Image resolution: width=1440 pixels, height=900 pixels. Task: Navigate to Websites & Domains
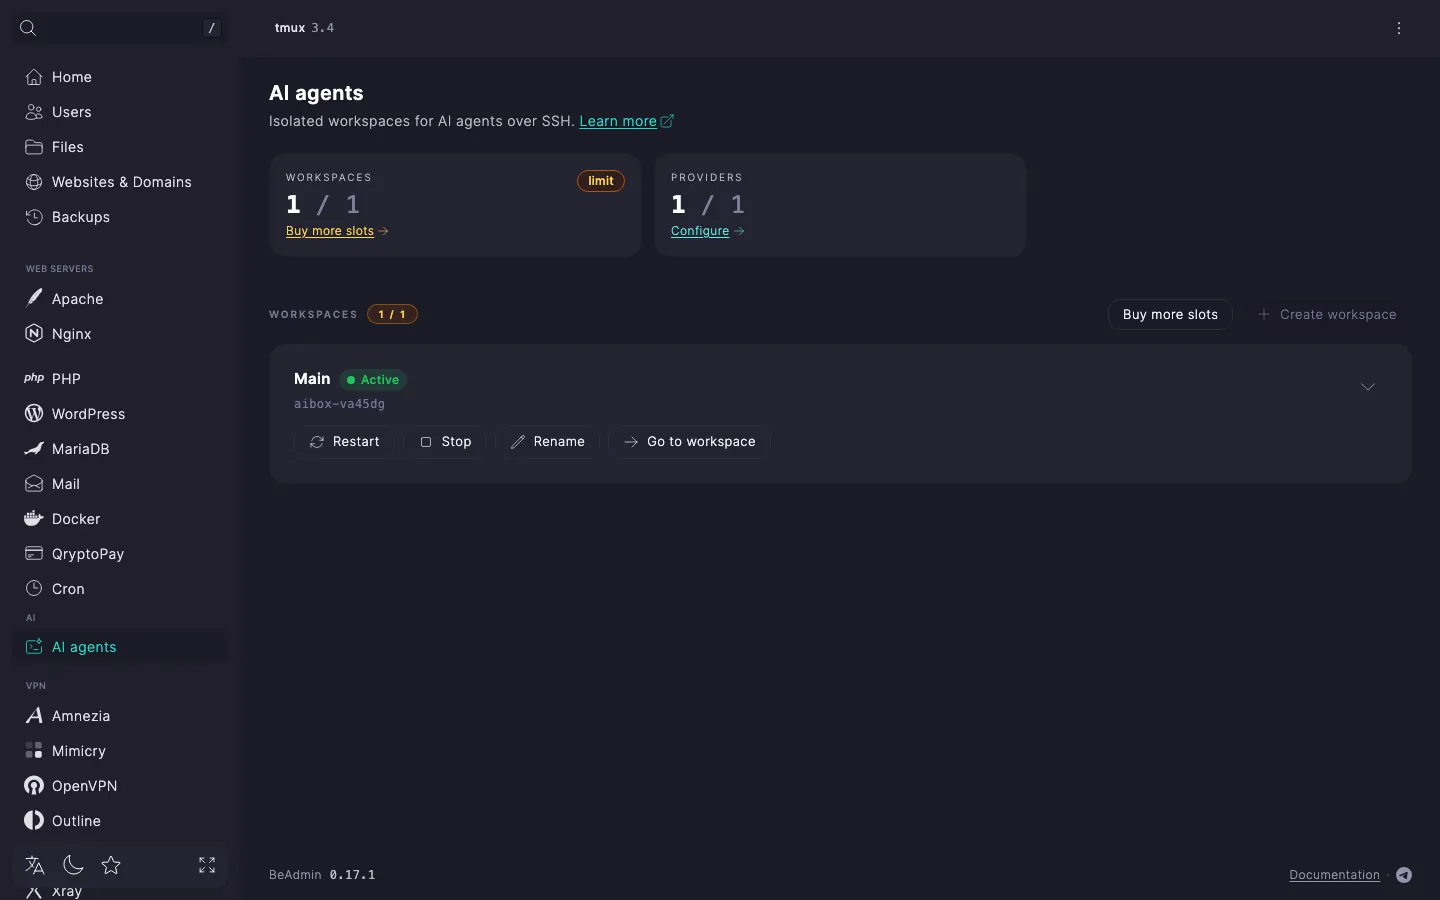coord(120,182)
